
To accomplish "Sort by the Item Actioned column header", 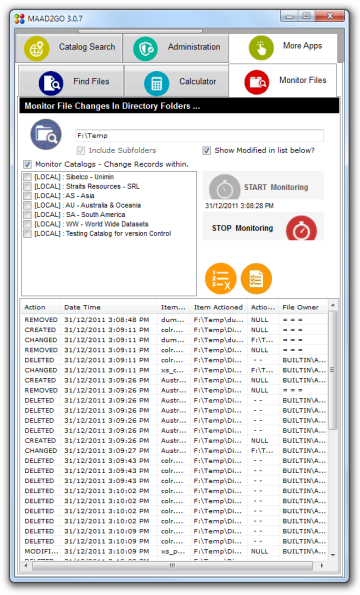I will (x=219, y=307).
